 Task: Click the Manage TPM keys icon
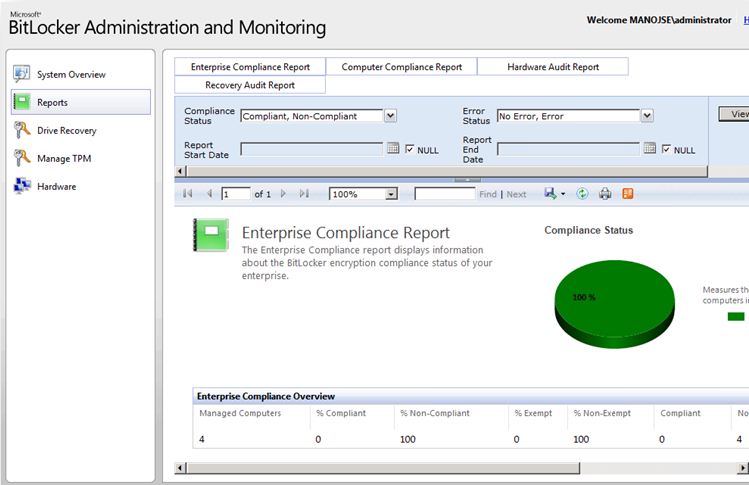[x=22, y=158]
